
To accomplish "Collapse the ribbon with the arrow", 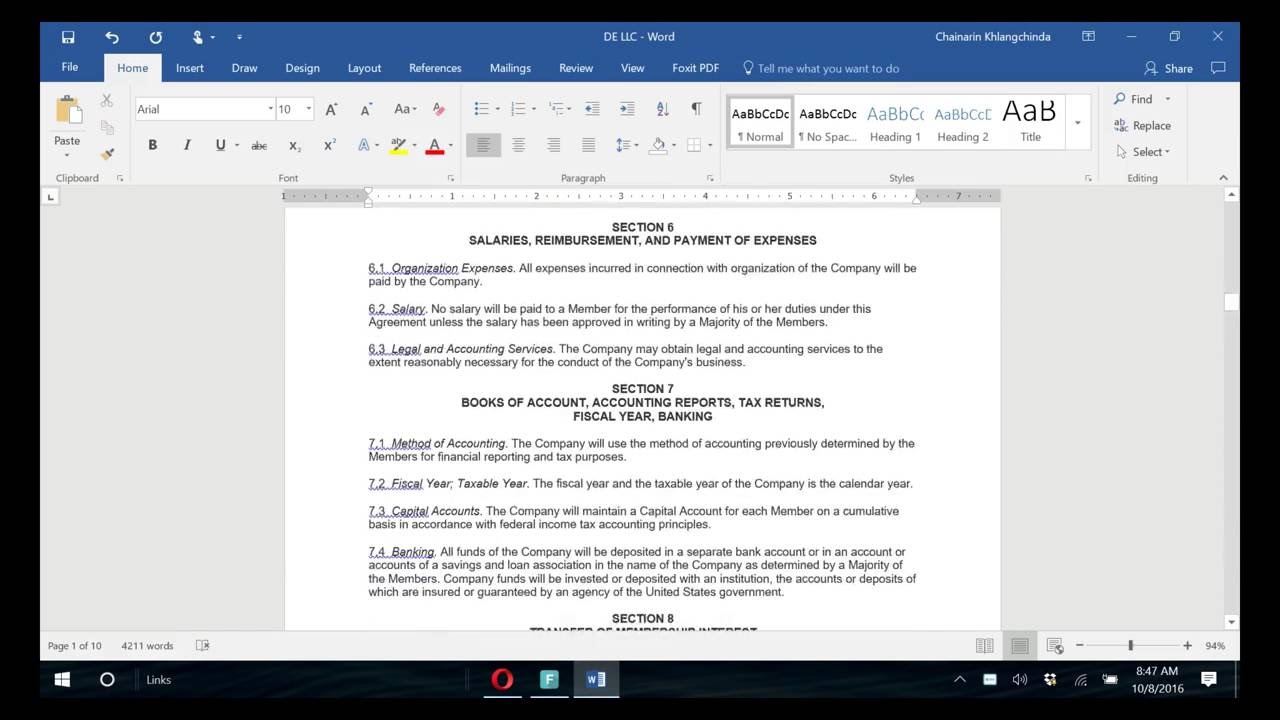I will click(x=1223, y=178).
